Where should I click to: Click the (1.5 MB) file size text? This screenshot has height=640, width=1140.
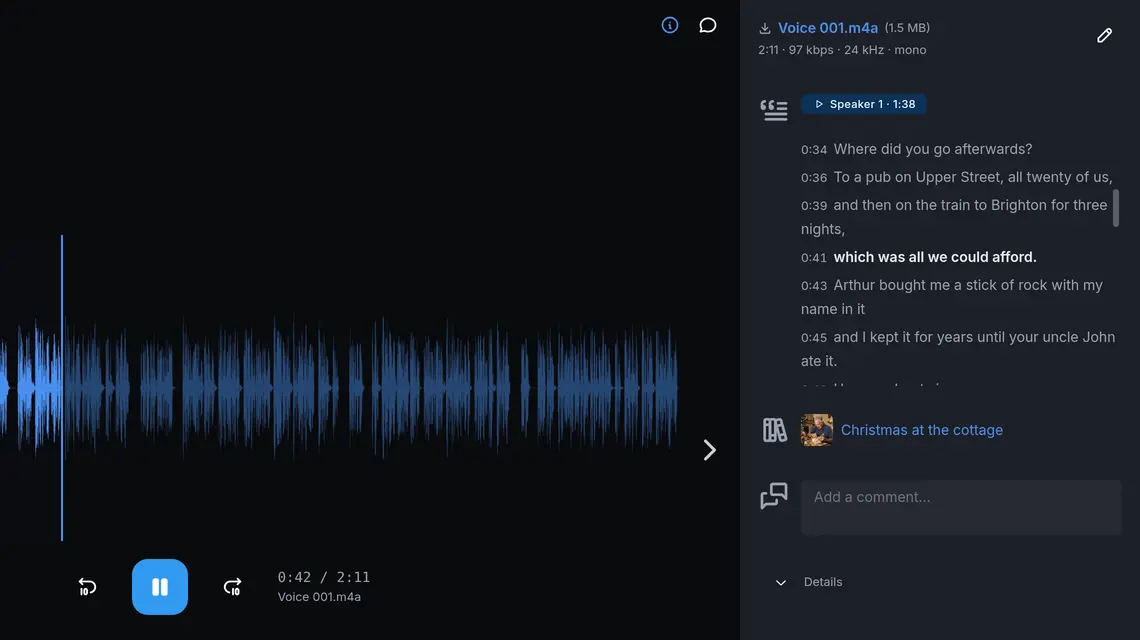tap(907, 28)
